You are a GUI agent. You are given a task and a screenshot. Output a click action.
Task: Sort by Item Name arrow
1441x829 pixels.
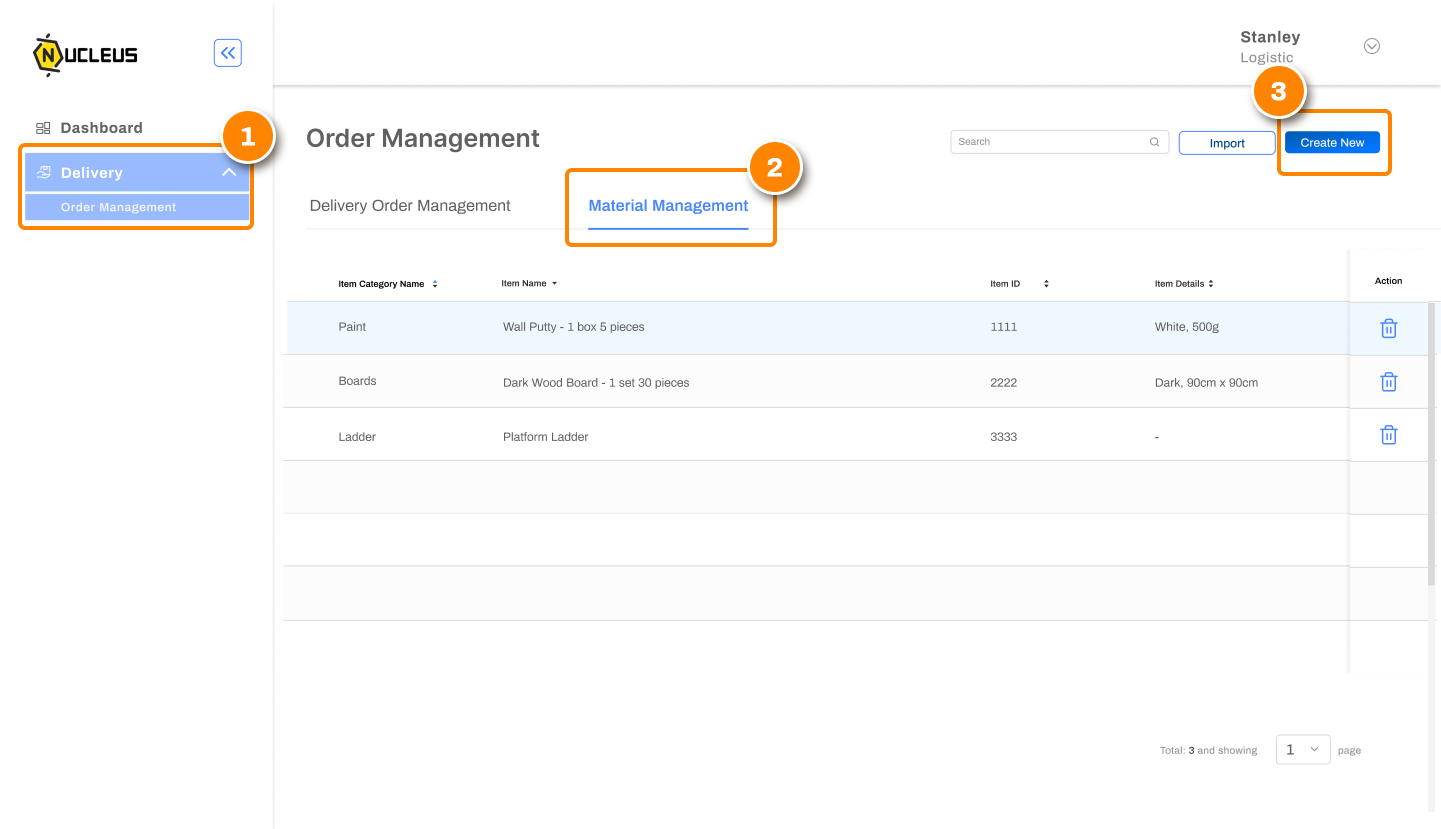pos(554,283)
